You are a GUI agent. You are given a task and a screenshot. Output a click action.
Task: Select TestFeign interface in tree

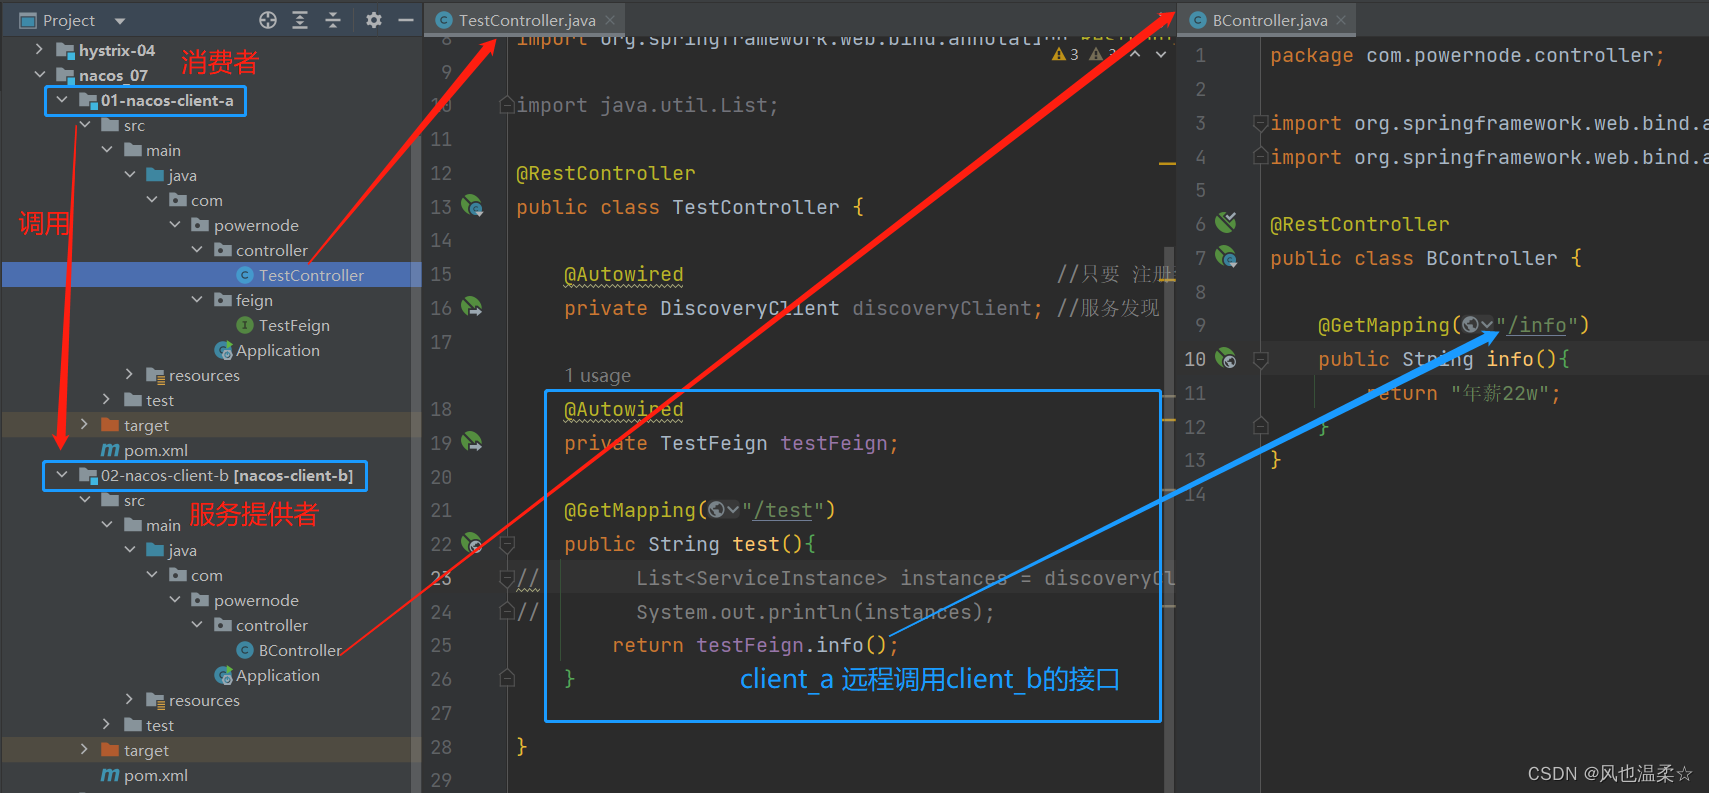(294, 325)
